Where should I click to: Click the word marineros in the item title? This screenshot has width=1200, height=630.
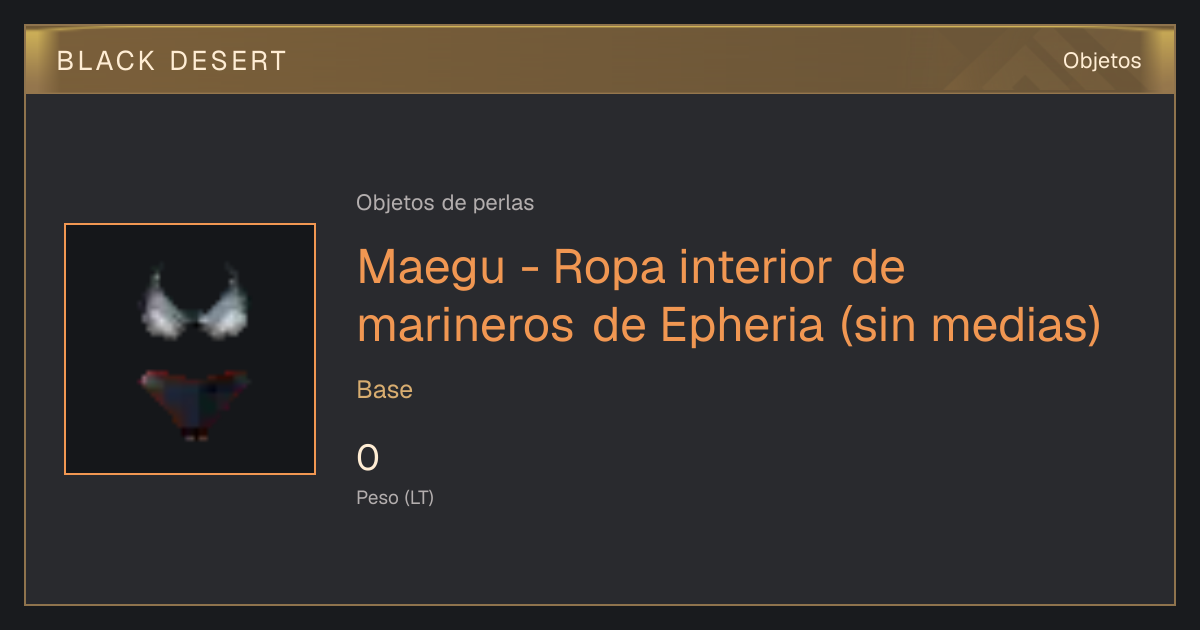coord(466,326)
